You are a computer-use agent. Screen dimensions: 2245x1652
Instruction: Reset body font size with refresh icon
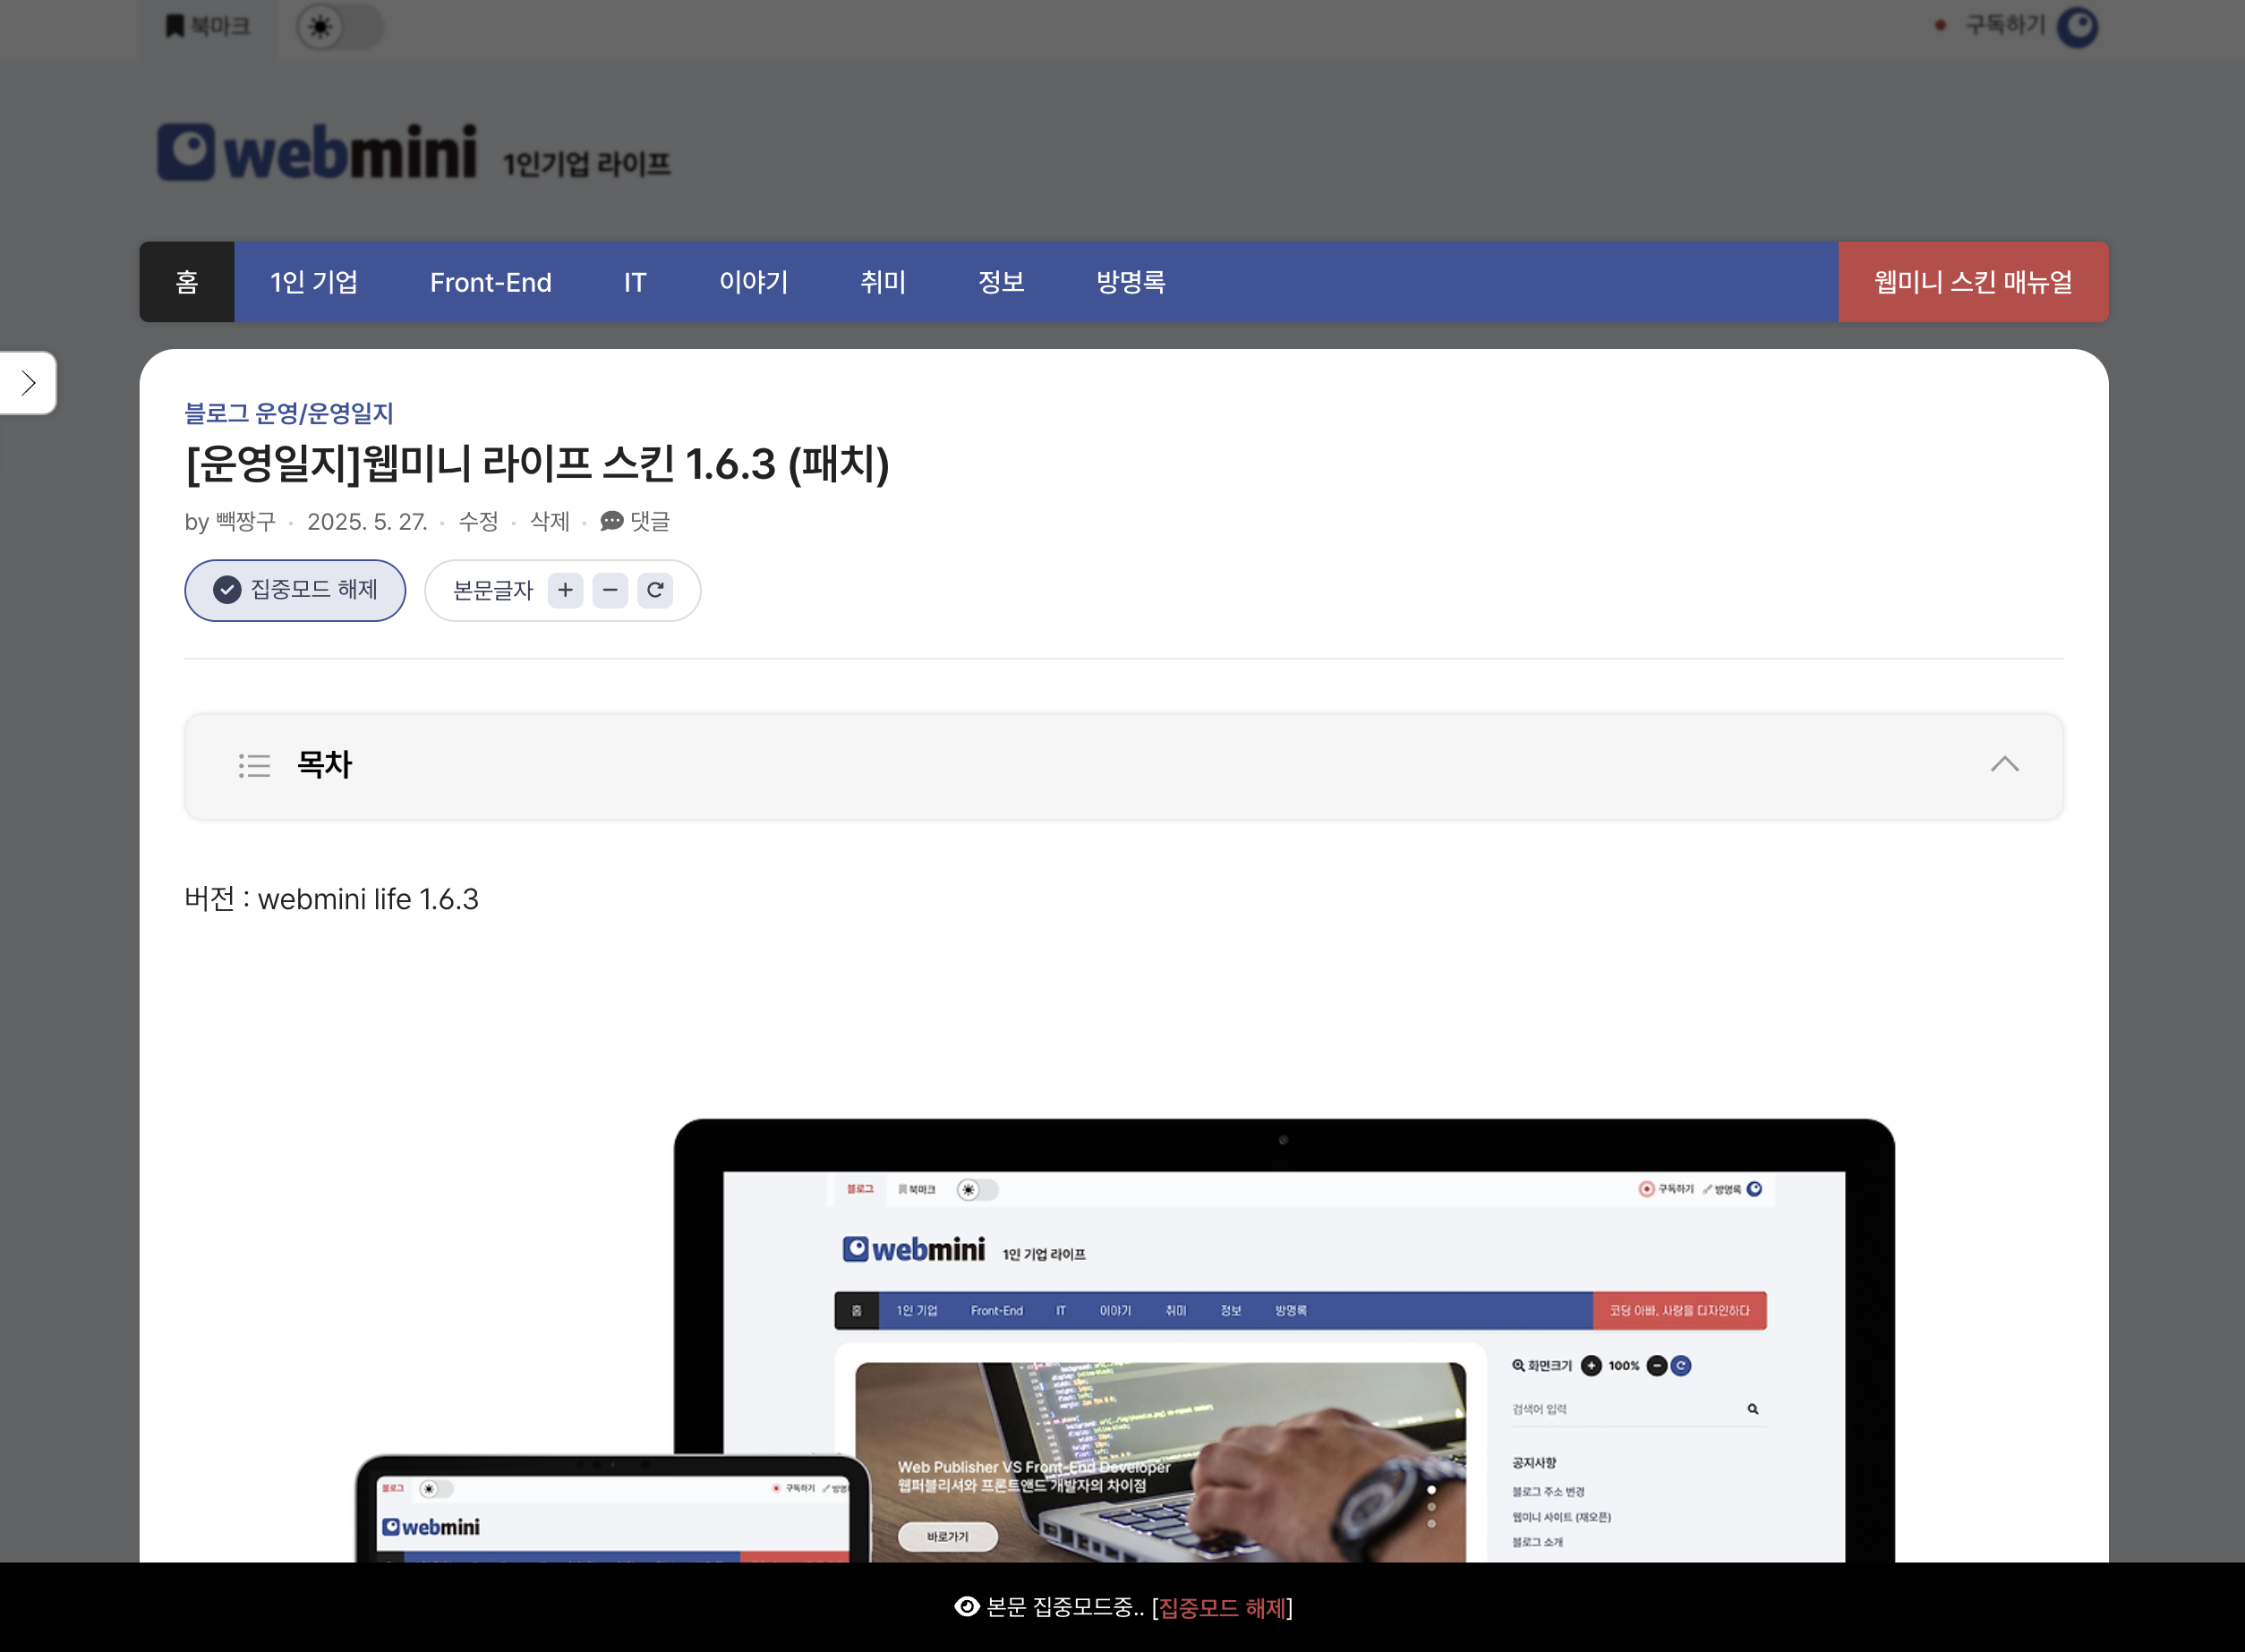click(x=655, y=590)
